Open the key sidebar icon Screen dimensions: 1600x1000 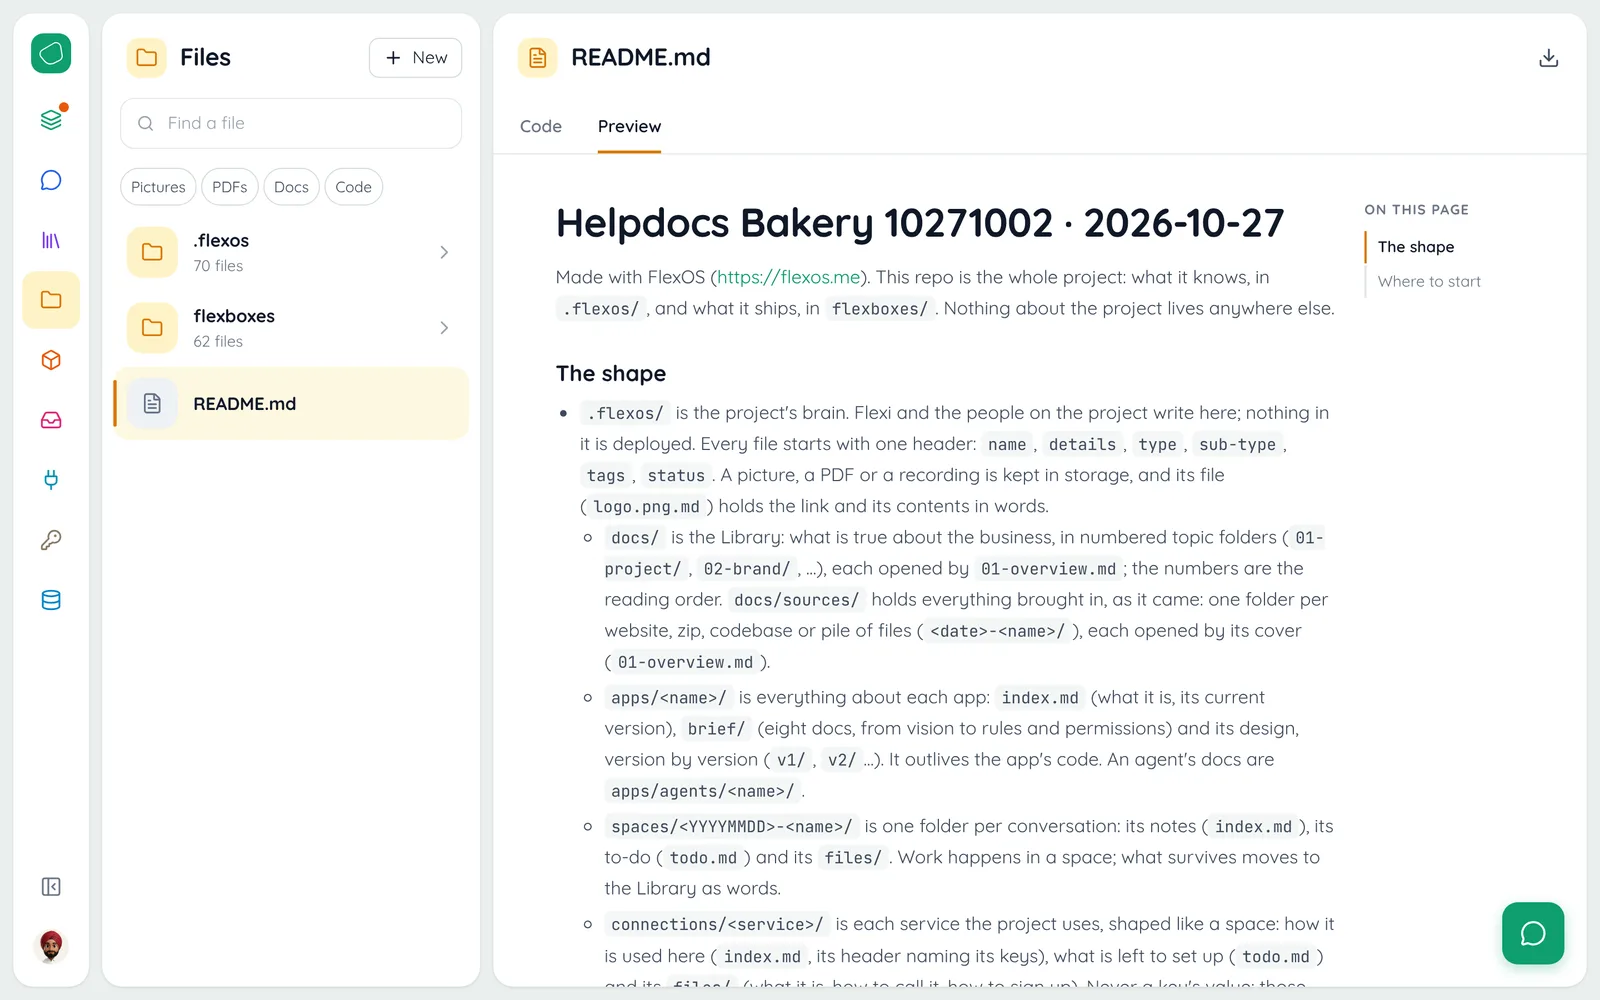point(51,540)
